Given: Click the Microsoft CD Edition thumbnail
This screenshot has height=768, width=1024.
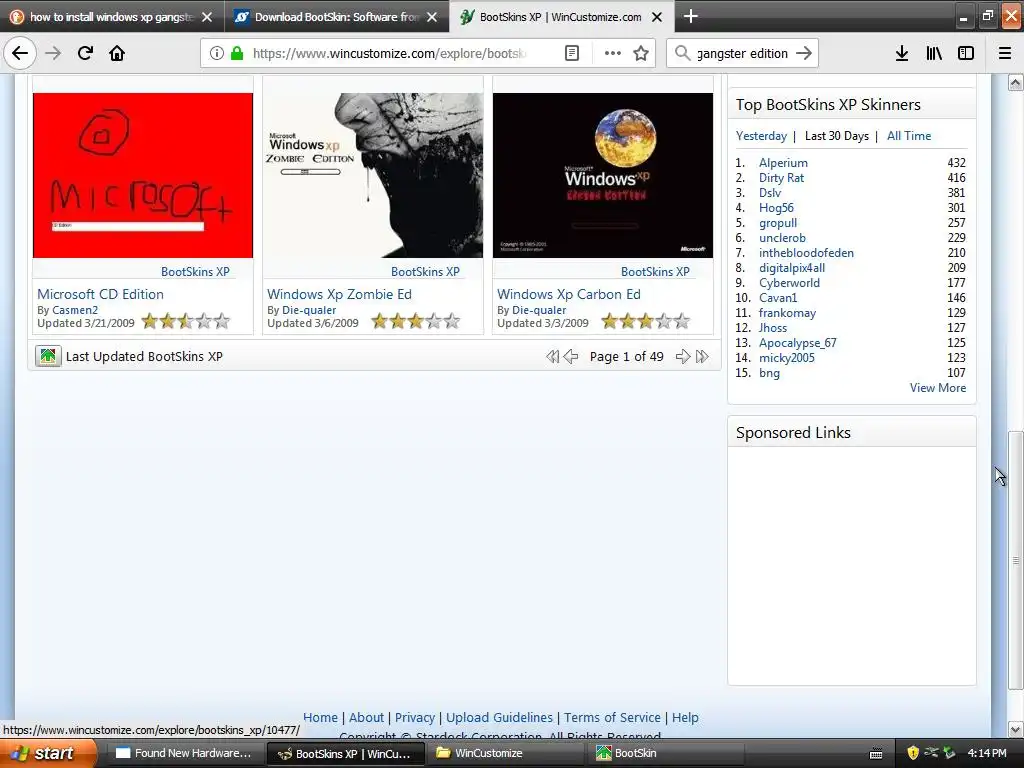Looking at the screenshot, I should [x=142, y=175].
